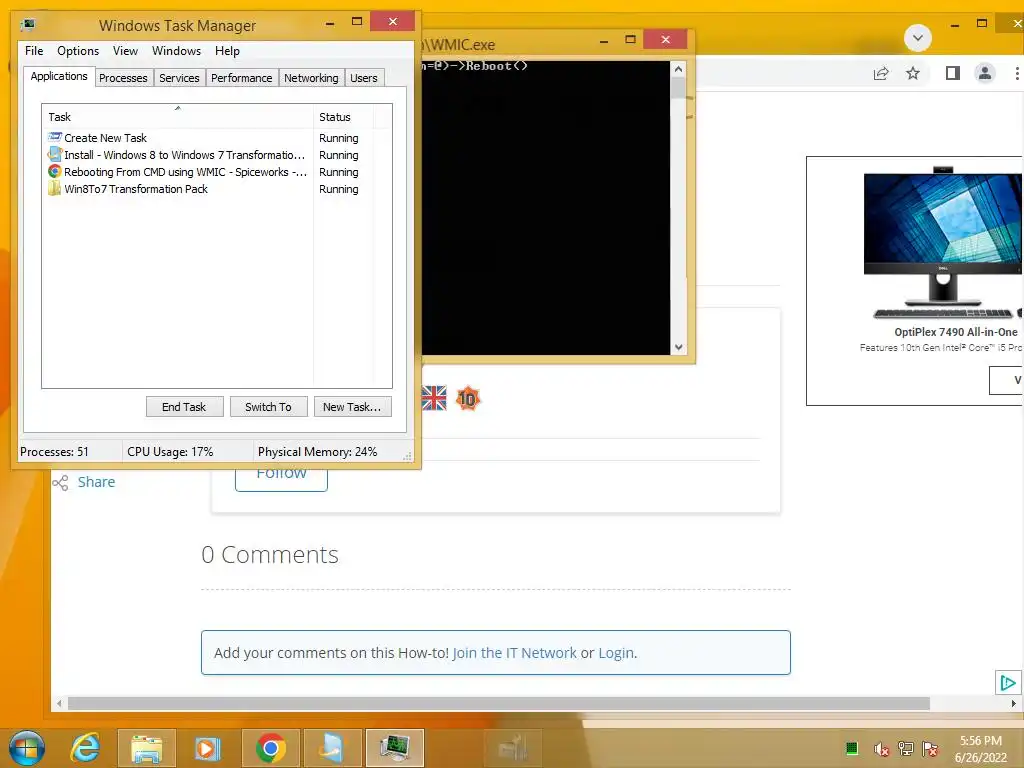Switch to the Services tab

pyautogui.click(x=179, y=78)
